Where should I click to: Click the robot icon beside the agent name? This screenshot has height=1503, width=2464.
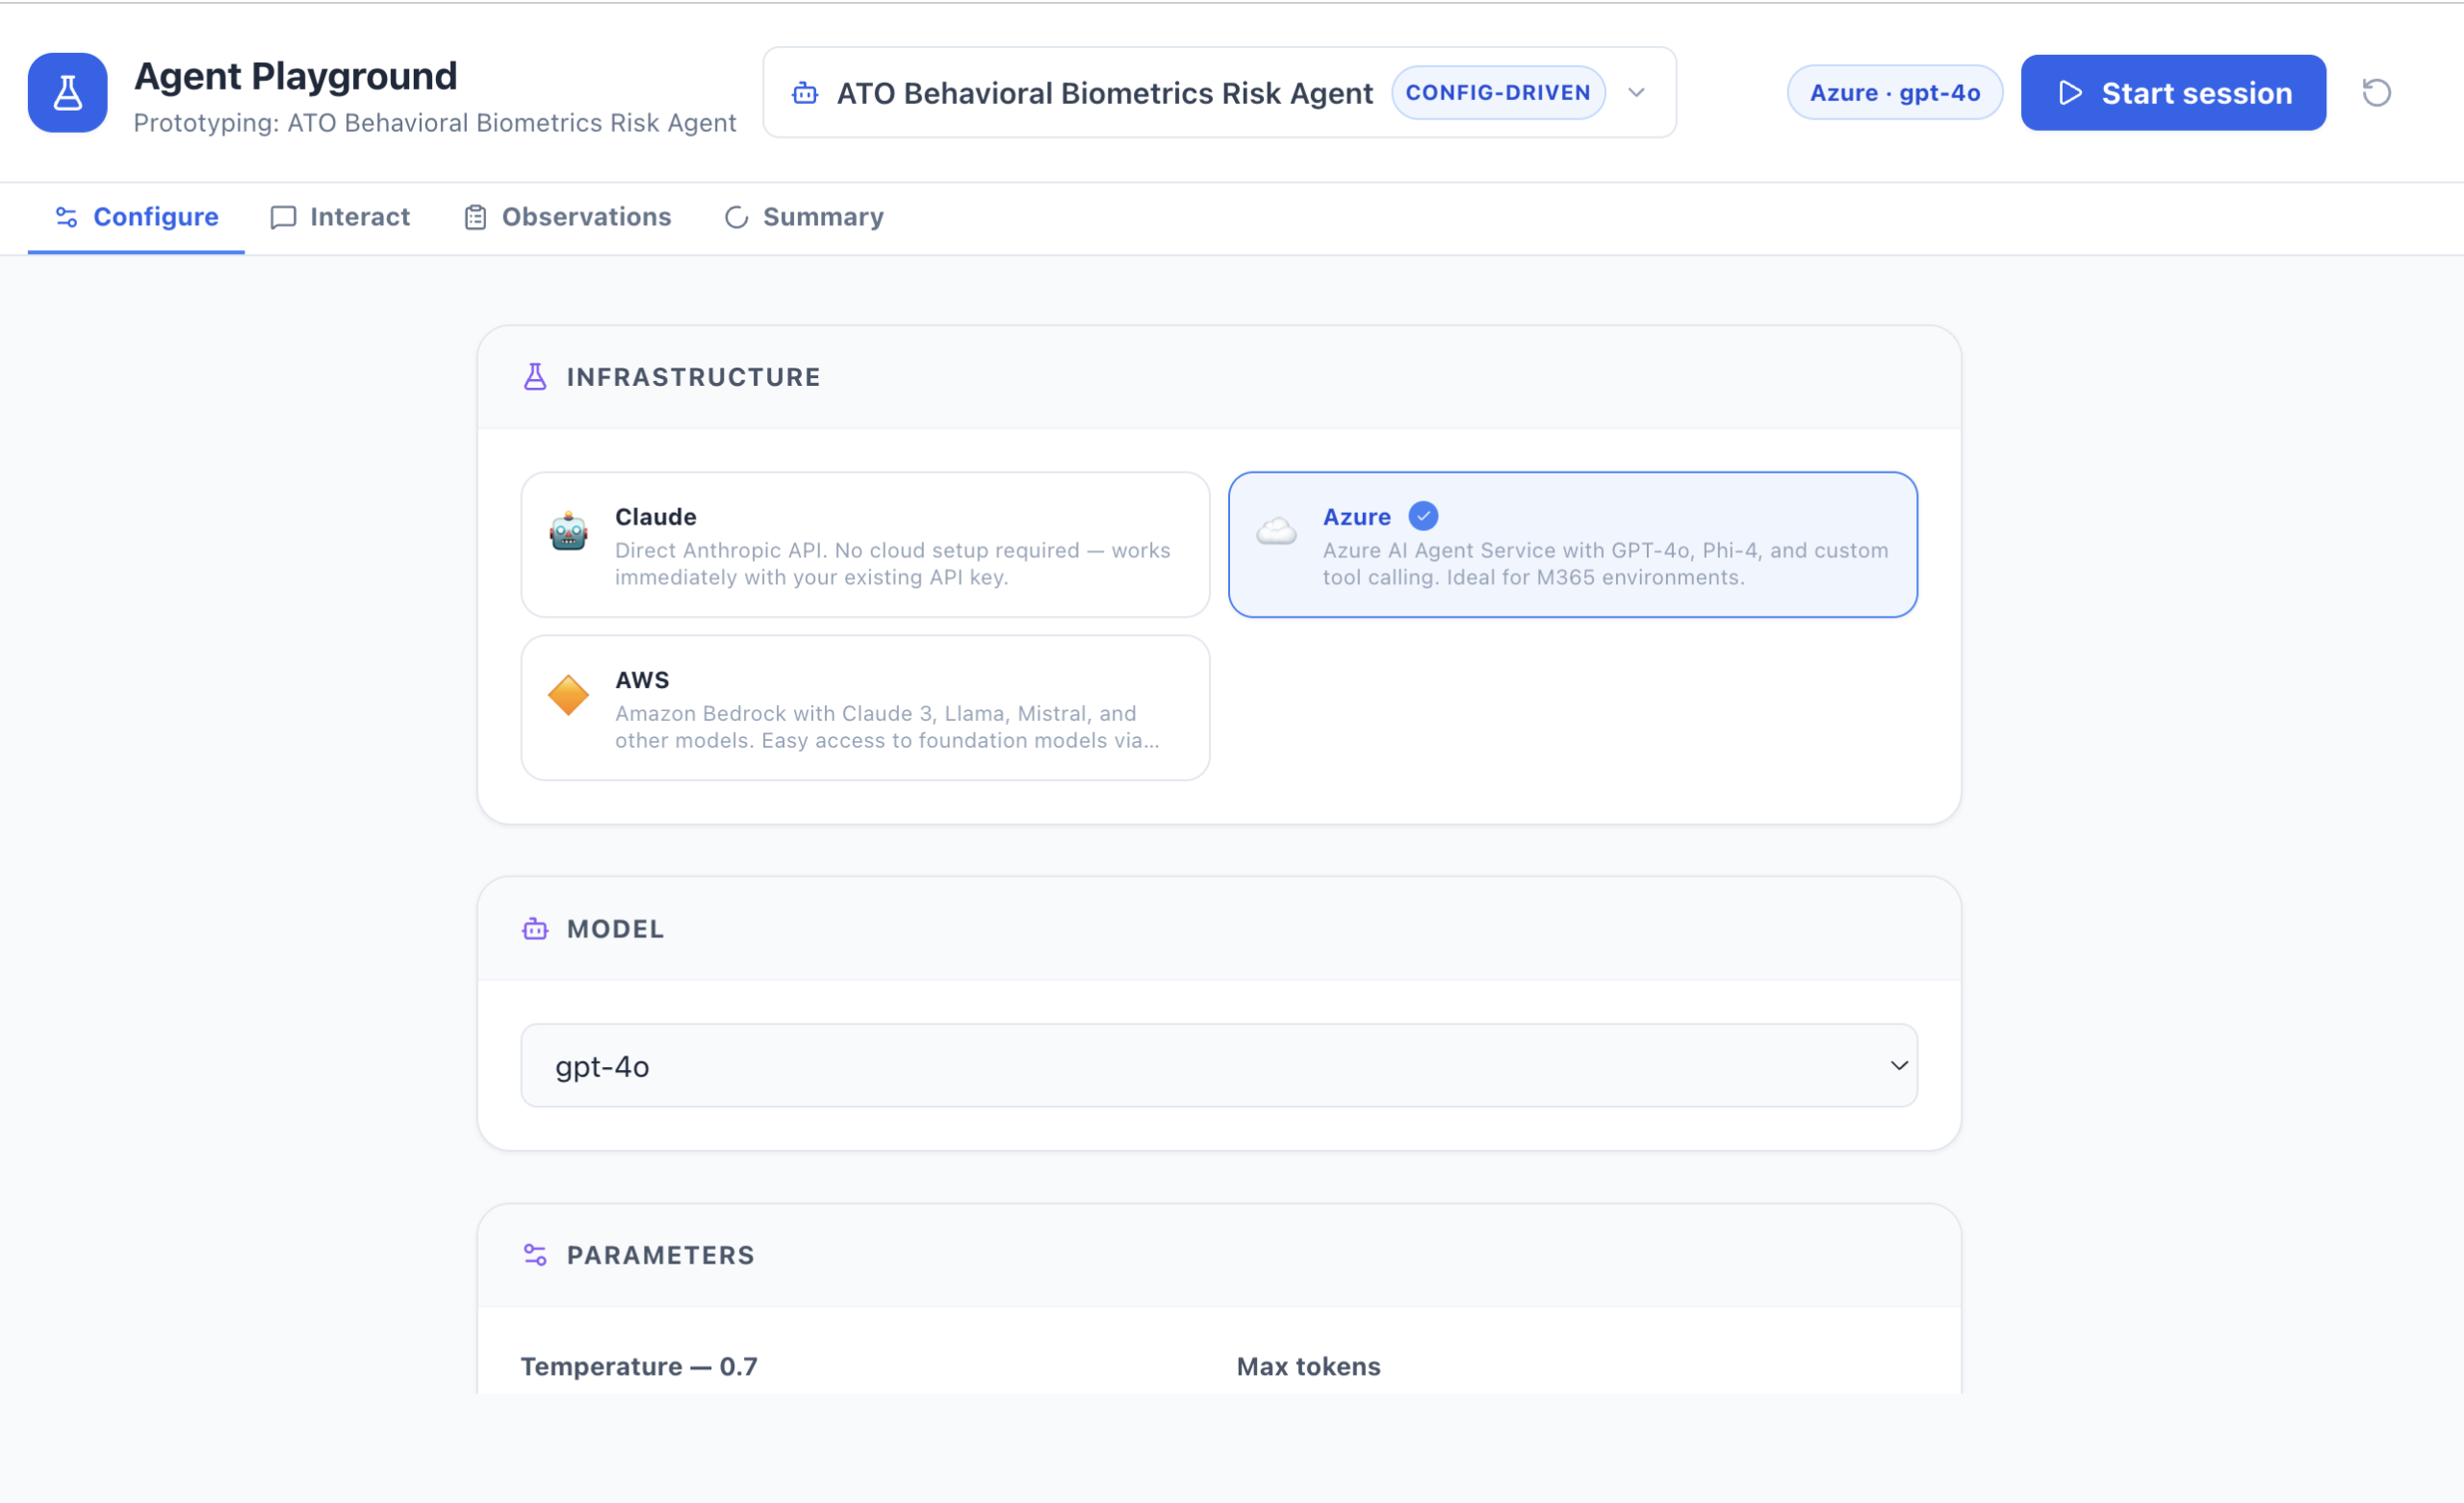coord(805,93)
